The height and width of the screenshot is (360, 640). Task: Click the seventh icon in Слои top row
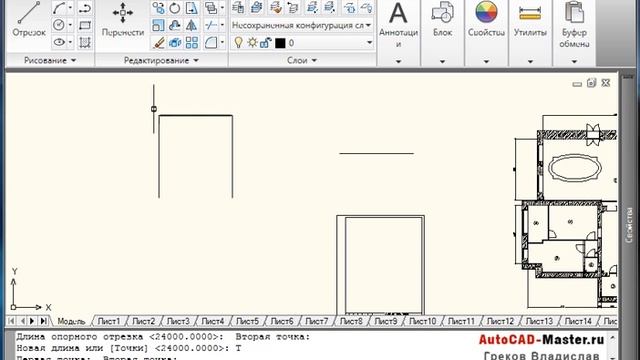350,7
